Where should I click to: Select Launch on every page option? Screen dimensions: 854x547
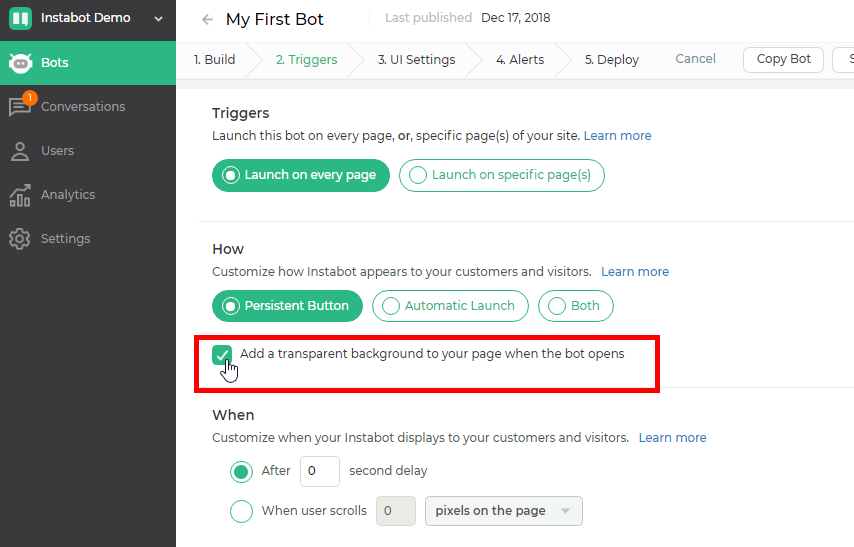[x=301, y=175]
